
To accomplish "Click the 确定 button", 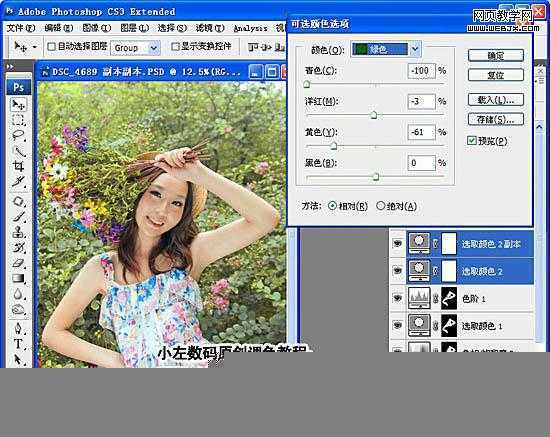I will (x=496, y=55).
